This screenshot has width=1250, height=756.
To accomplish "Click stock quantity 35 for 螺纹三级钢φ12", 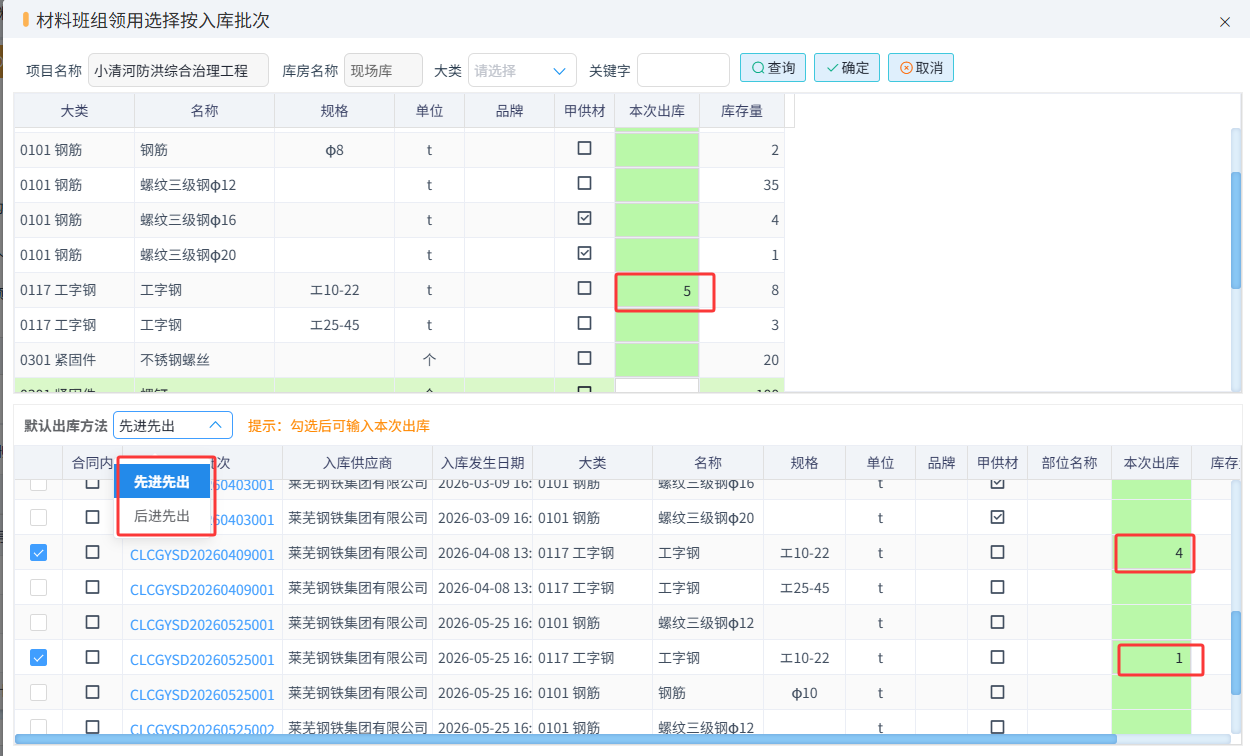I will (x=742, y=185).
